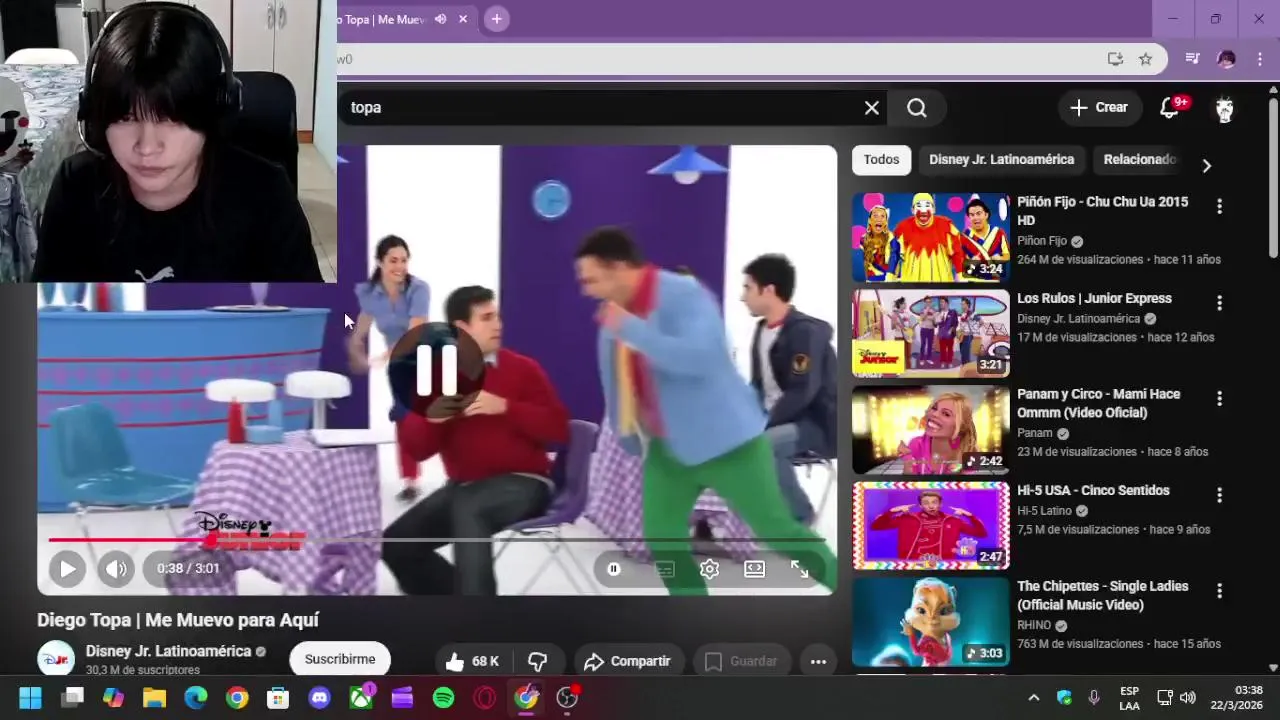Open Chrome profile avatar
1280x720 pixels.
[x=1226, y=59]
